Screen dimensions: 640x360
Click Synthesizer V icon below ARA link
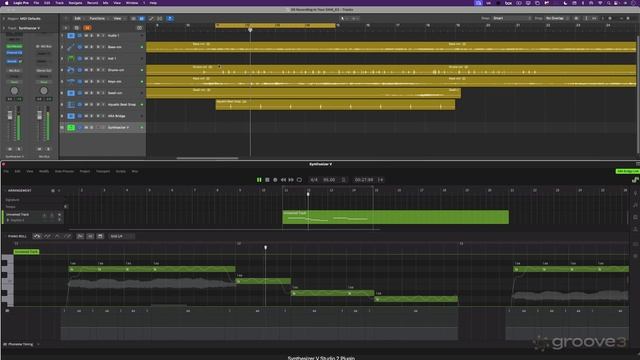coord(635,180)
